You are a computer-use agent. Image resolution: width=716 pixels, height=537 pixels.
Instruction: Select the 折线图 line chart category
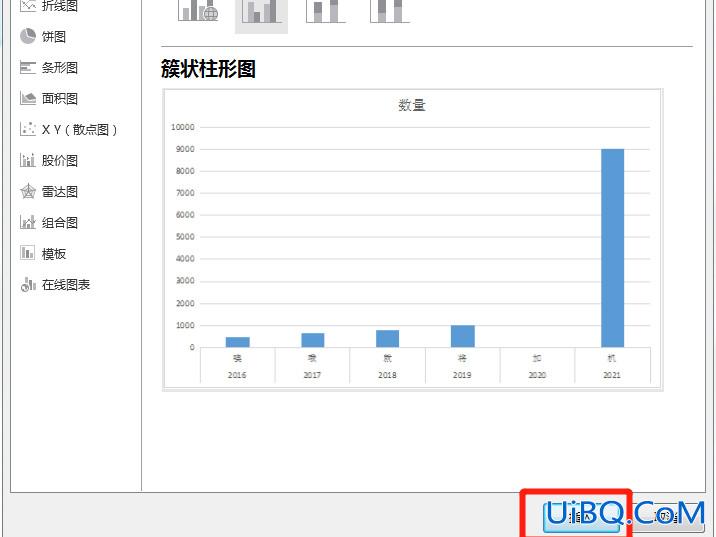point(49,5)
